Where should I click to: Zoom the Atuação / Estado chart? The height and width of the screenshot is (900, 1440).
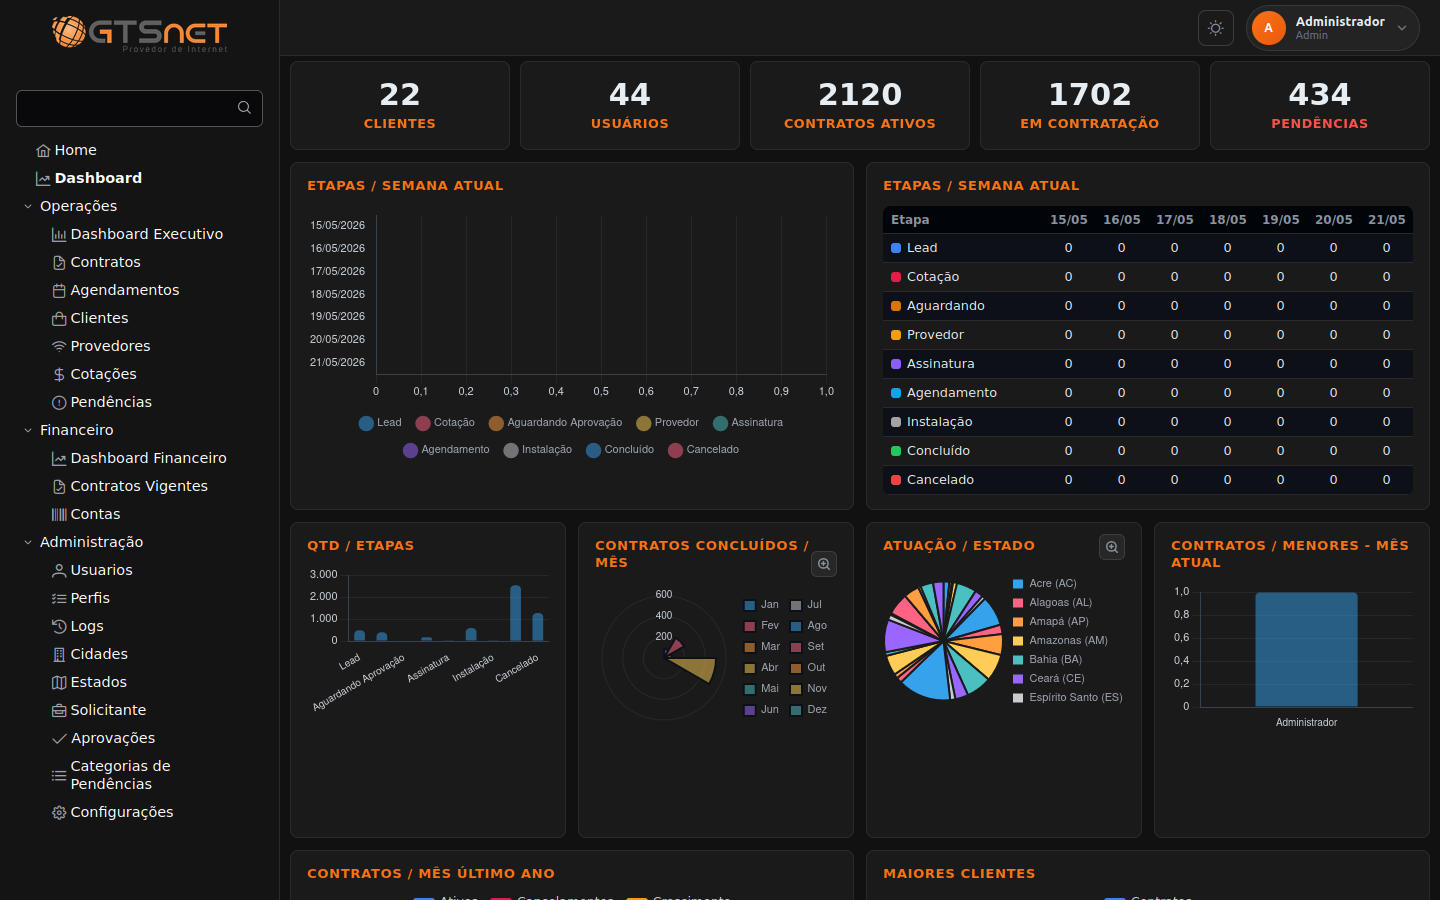click(x=1112, y=547)
